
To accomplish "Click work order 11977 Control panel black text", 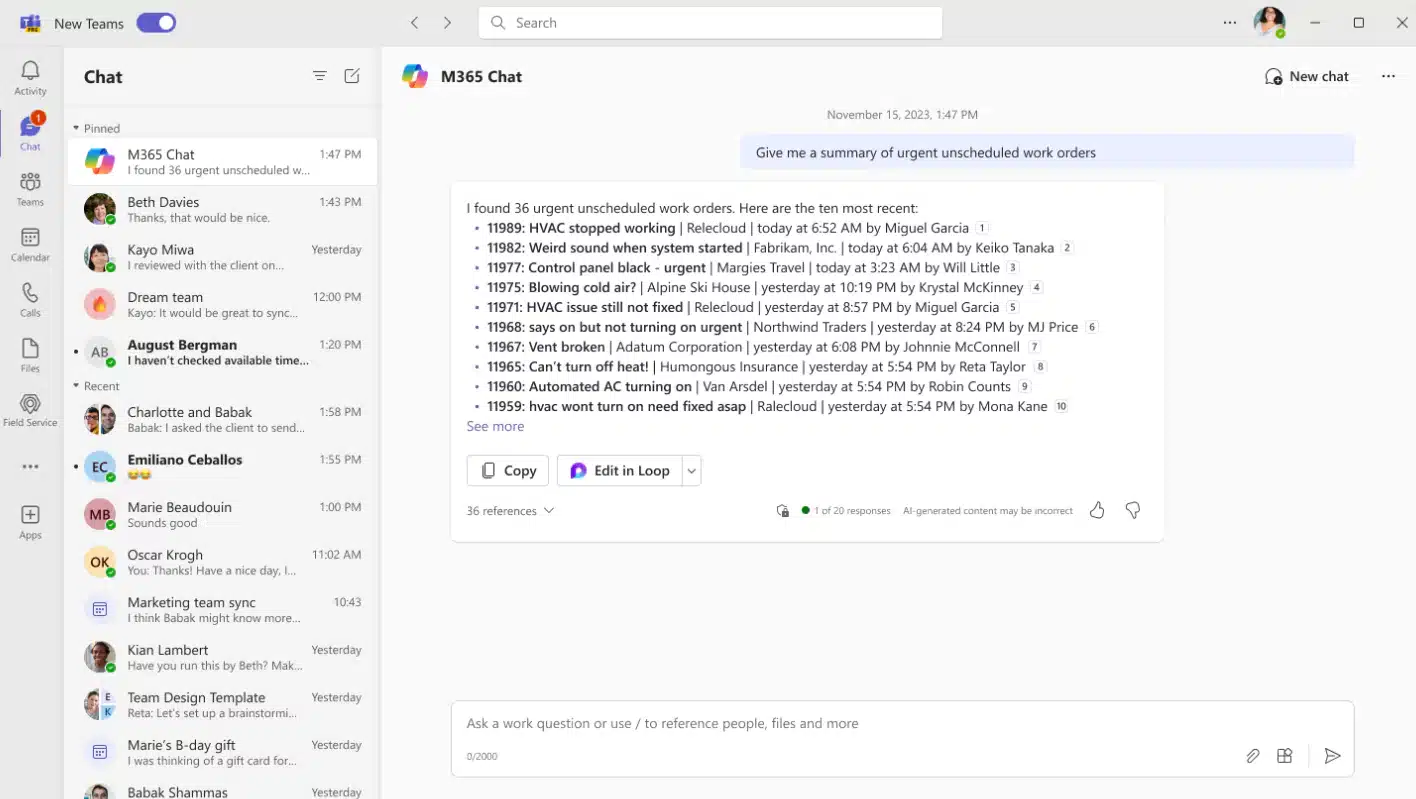I will pyautogui.click(x=596, y=267).
